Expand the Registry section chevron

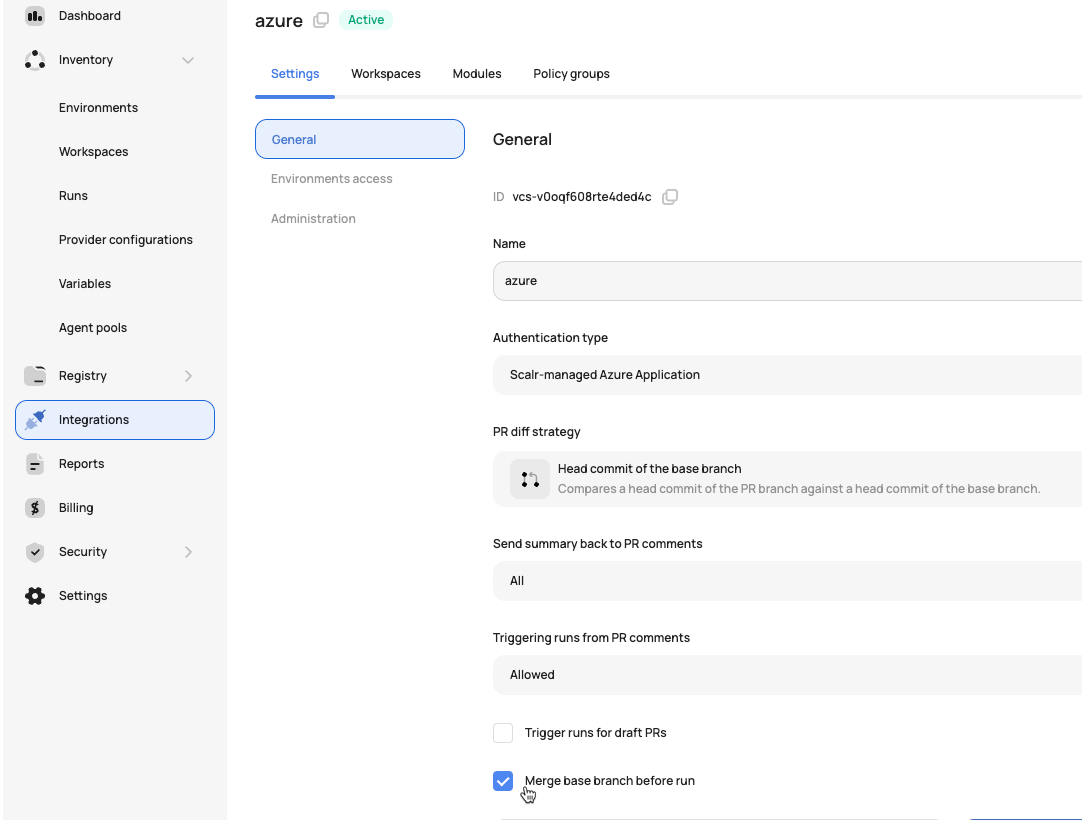[188, 375]
